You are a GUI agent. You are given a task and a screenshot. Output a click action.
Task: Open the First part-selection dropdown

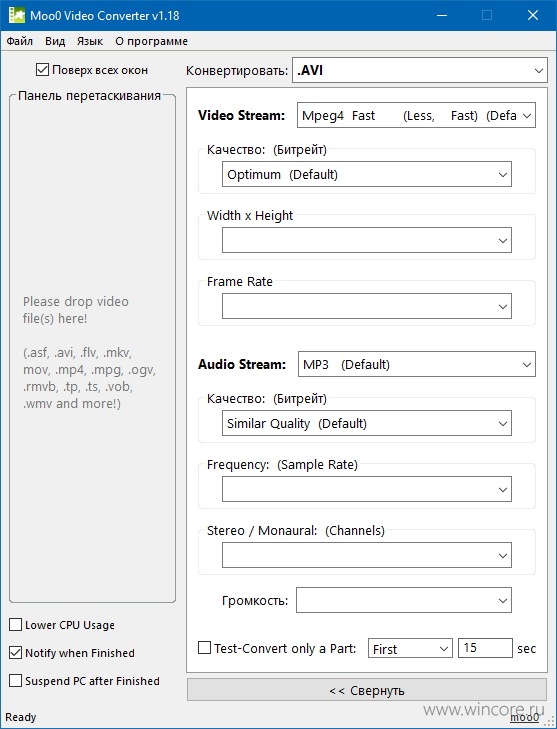click(410, 648)
